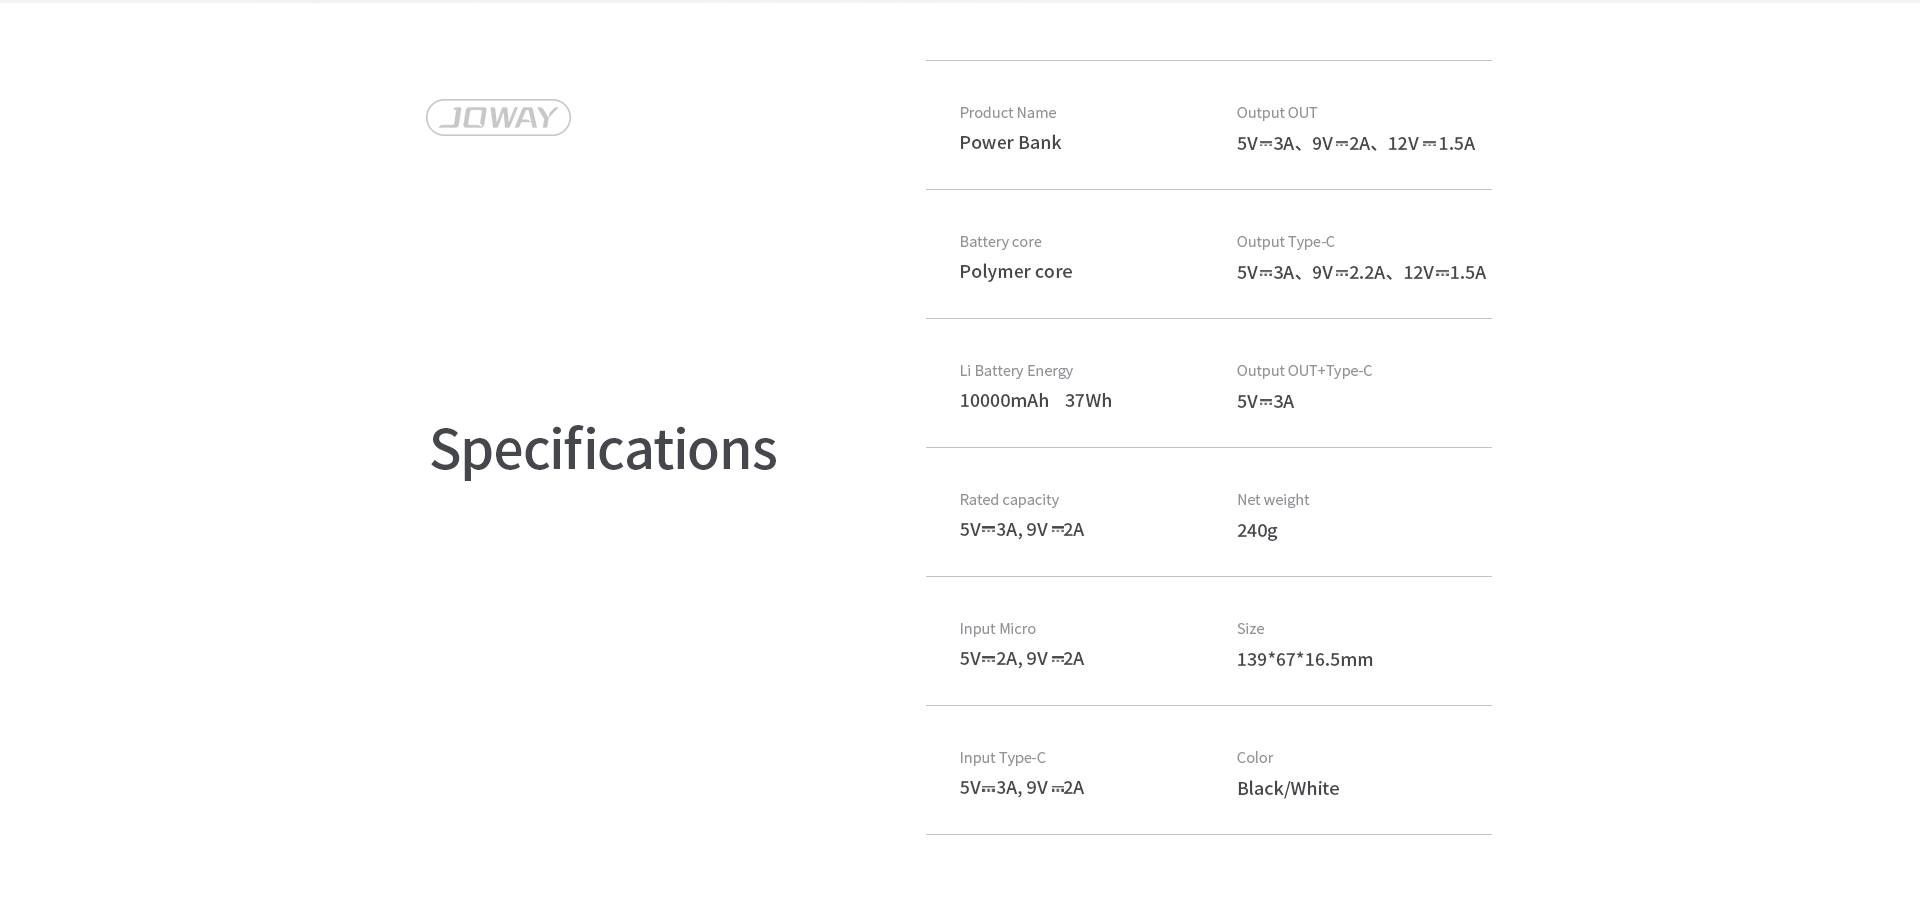The height and width of the screenshot is (903, 1920).
Task: Select the 139*67*16.5mm size value
Action: [x=1304, y=659]
